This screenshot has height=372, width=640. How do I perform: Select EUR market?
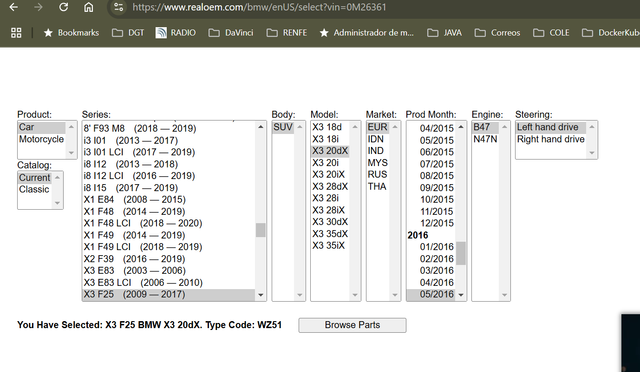click(378, 127)
